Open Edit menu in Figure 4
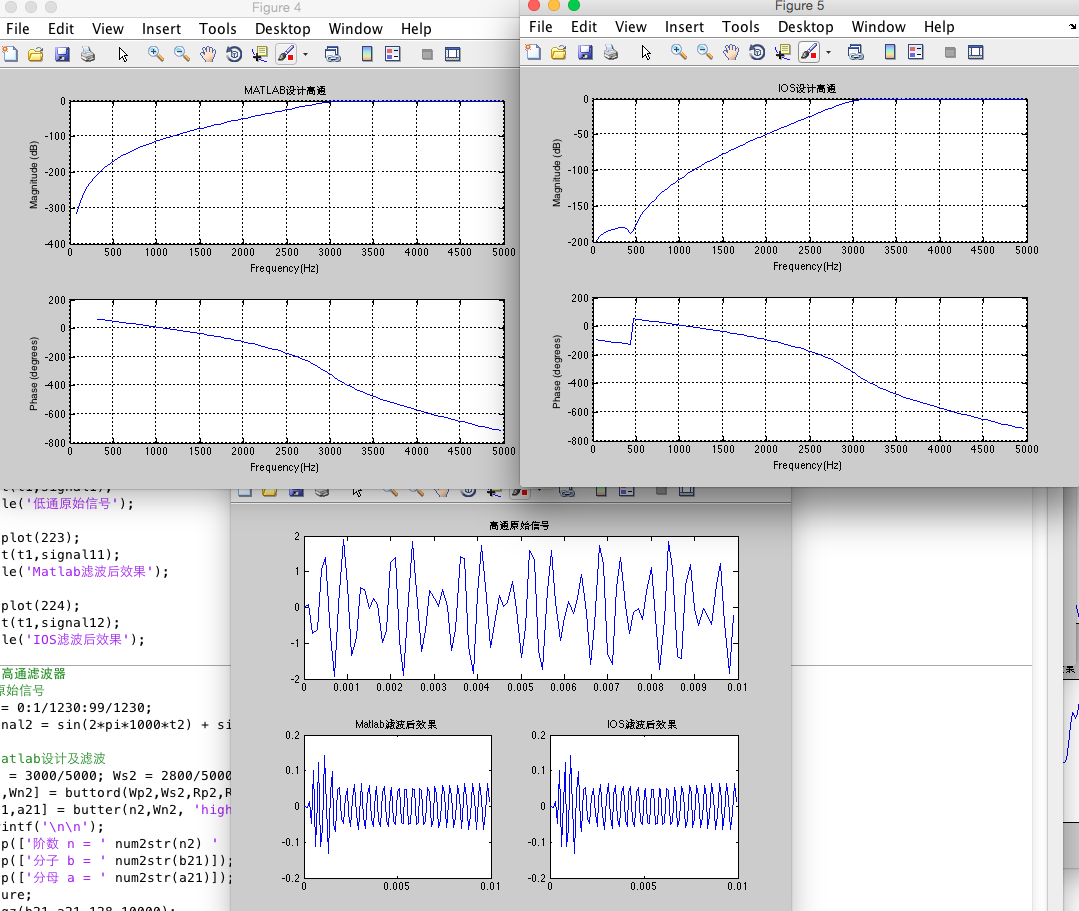 coord(61,29)
